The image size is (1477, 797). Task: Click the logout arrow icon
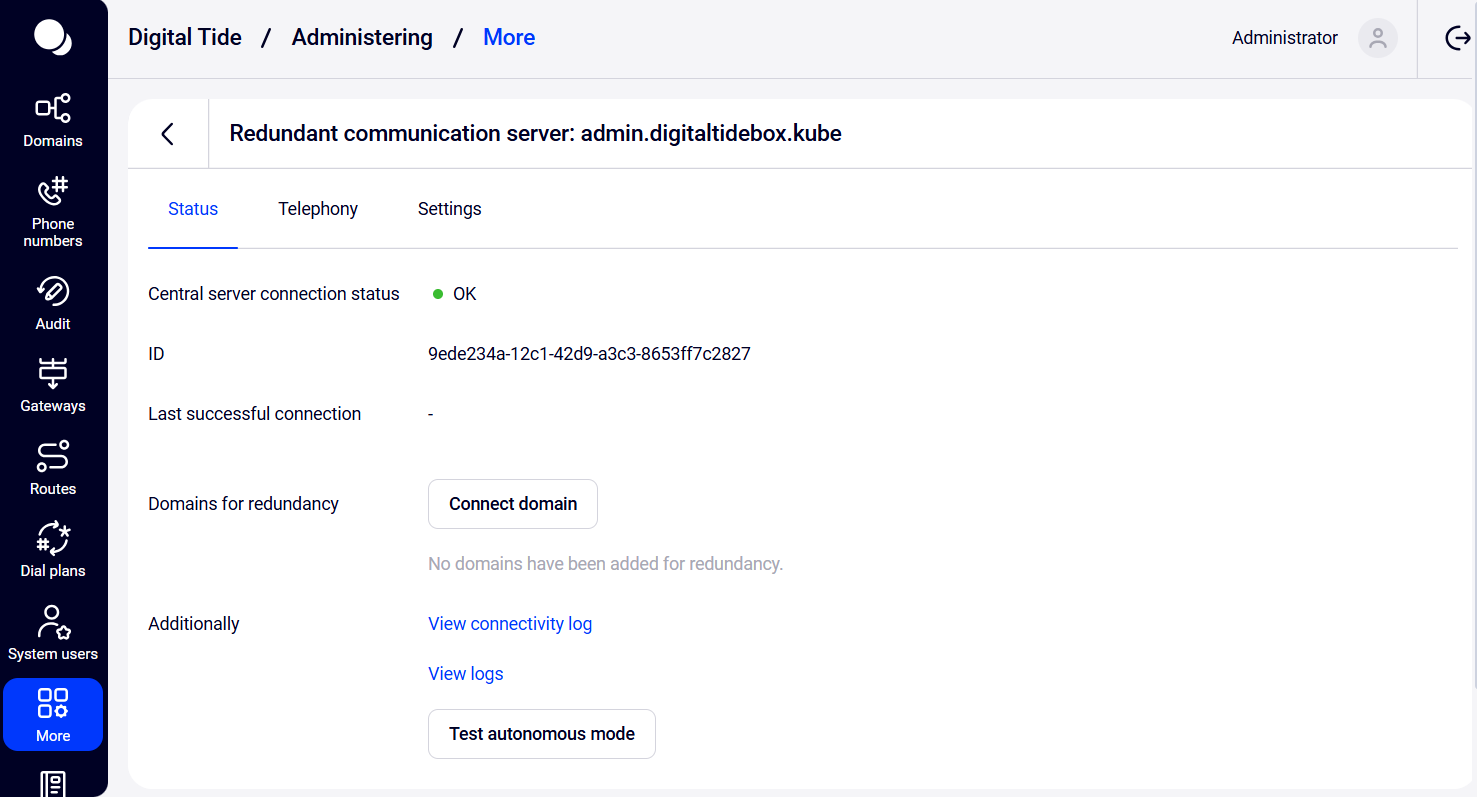tap(1458, 38)
